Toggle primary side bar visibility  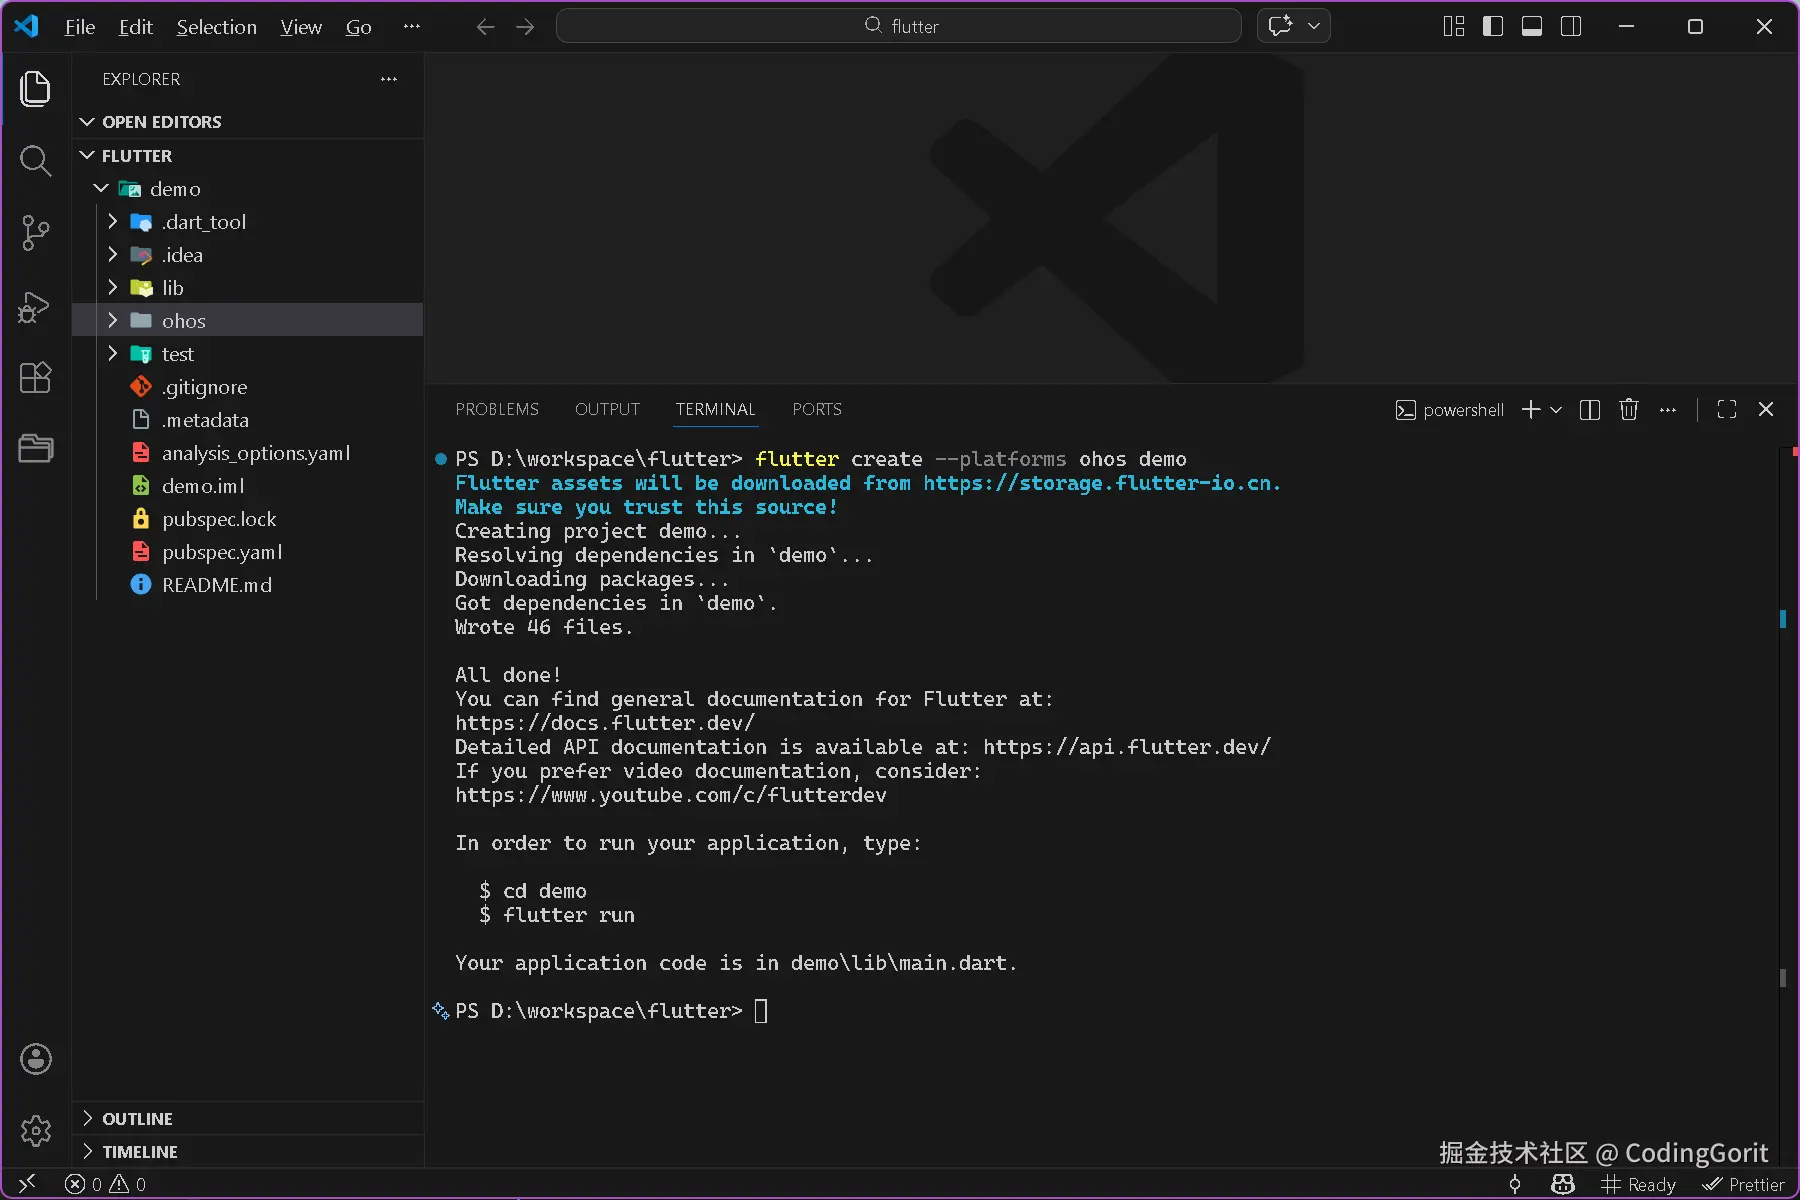click(x=1493, y=27)
